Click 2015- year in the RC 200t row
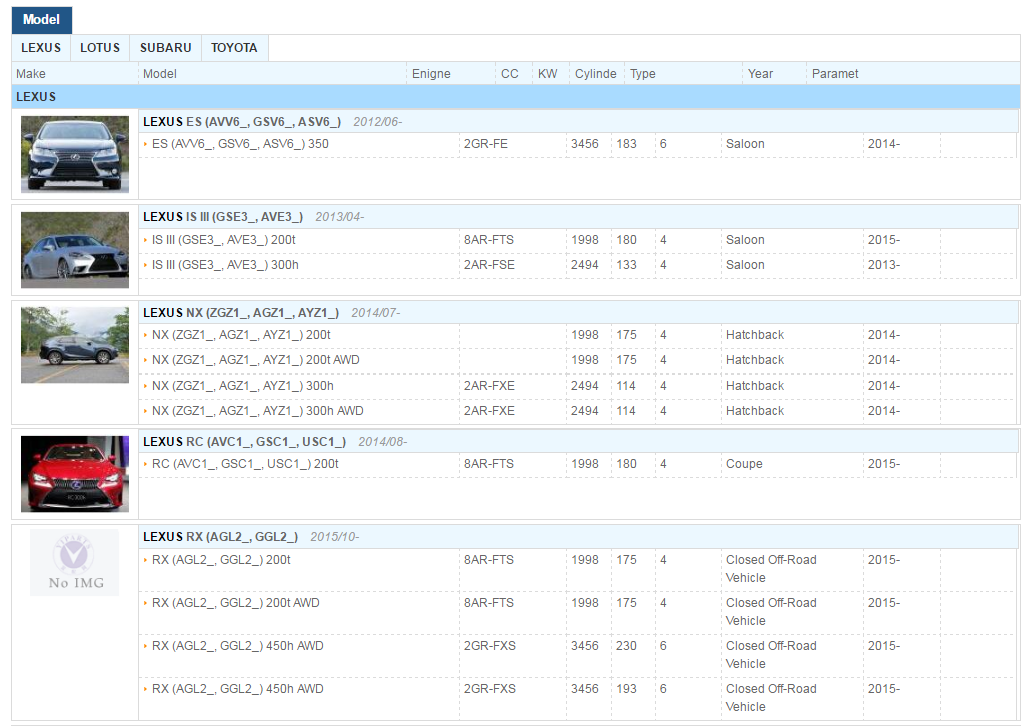This screenshot has width=1026, height=726. pyautogui.click(x=884, y=464)
